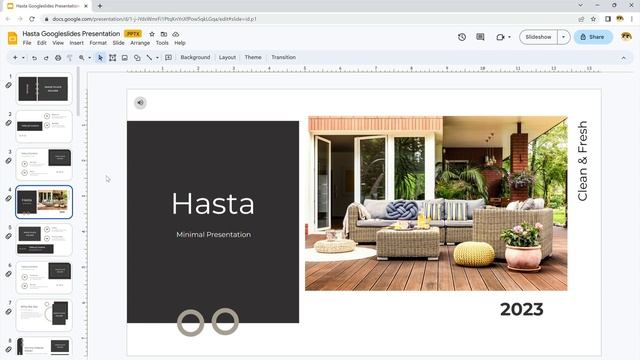This screenshot has width=640, height=360.
Task: Open a new browser tab
Action: [x=100, y=6]
